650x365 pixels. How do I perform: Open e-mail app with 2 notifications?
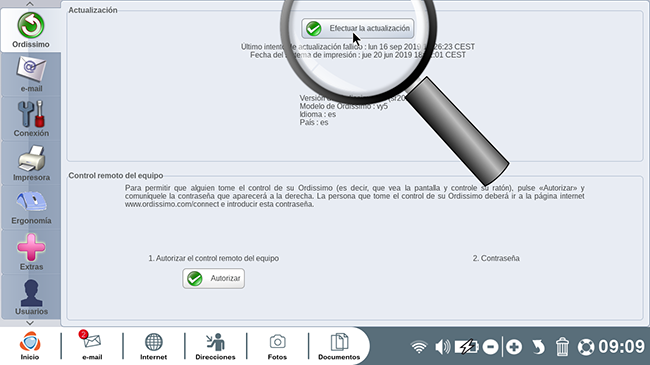(x=92, y=346)
